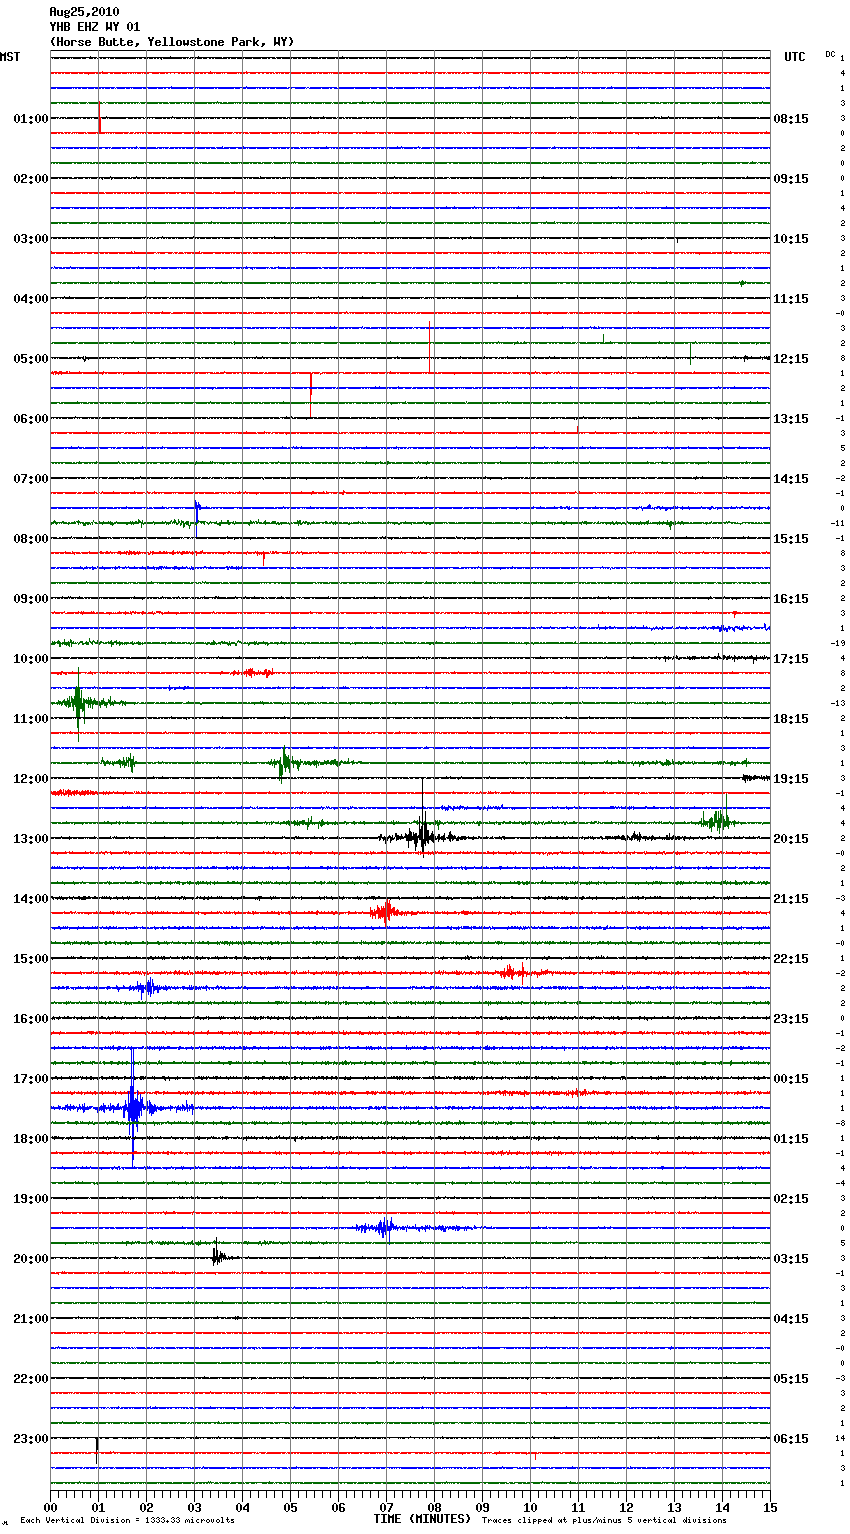Click the 23:15 UTC time label
This screenshot has height=1534, width=850.
coord(791,1019)
